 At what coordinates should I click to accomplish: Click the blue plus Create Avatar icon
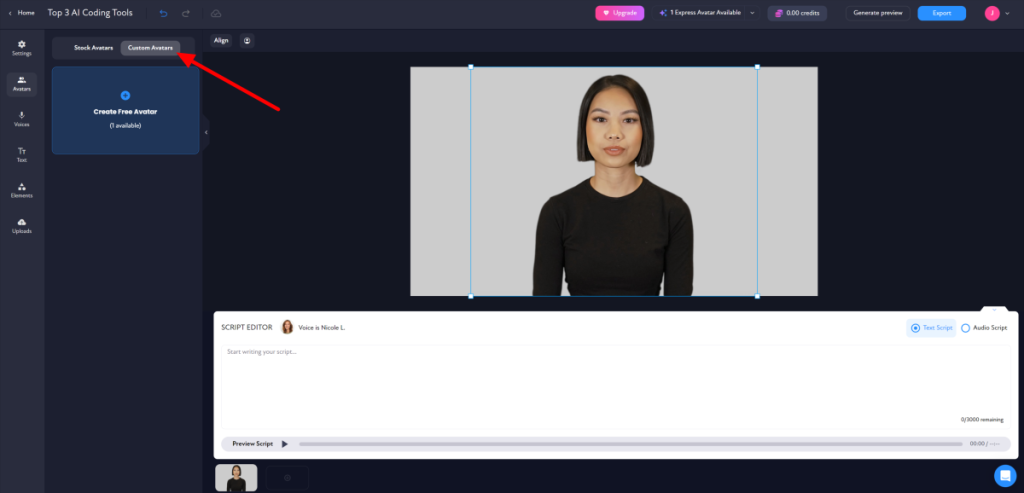coord(125,95)
